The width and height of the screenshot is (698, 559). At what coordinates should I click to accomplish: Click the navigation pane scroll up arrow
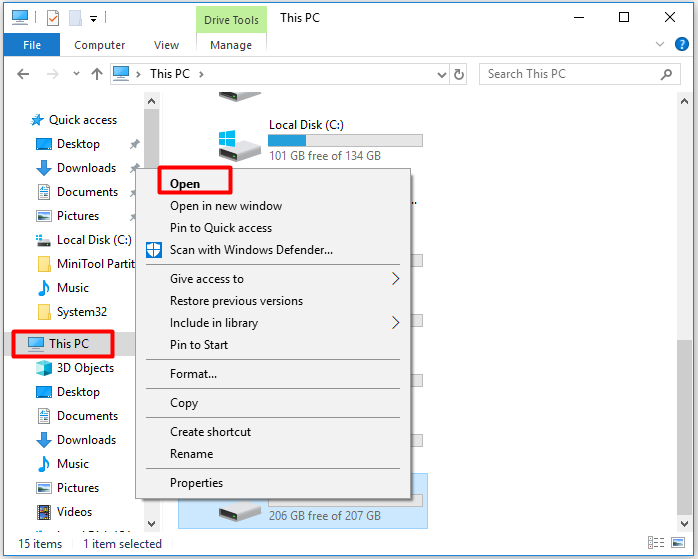pos(151,101)
